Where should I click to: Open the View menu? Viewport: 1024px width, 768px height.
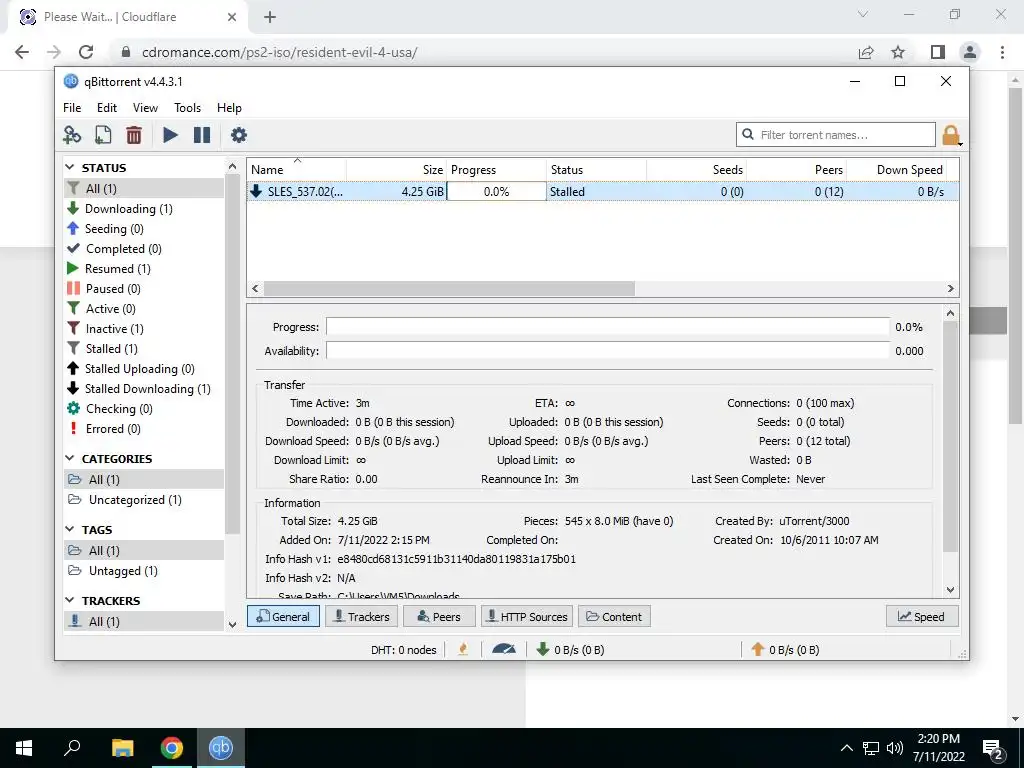145,108
